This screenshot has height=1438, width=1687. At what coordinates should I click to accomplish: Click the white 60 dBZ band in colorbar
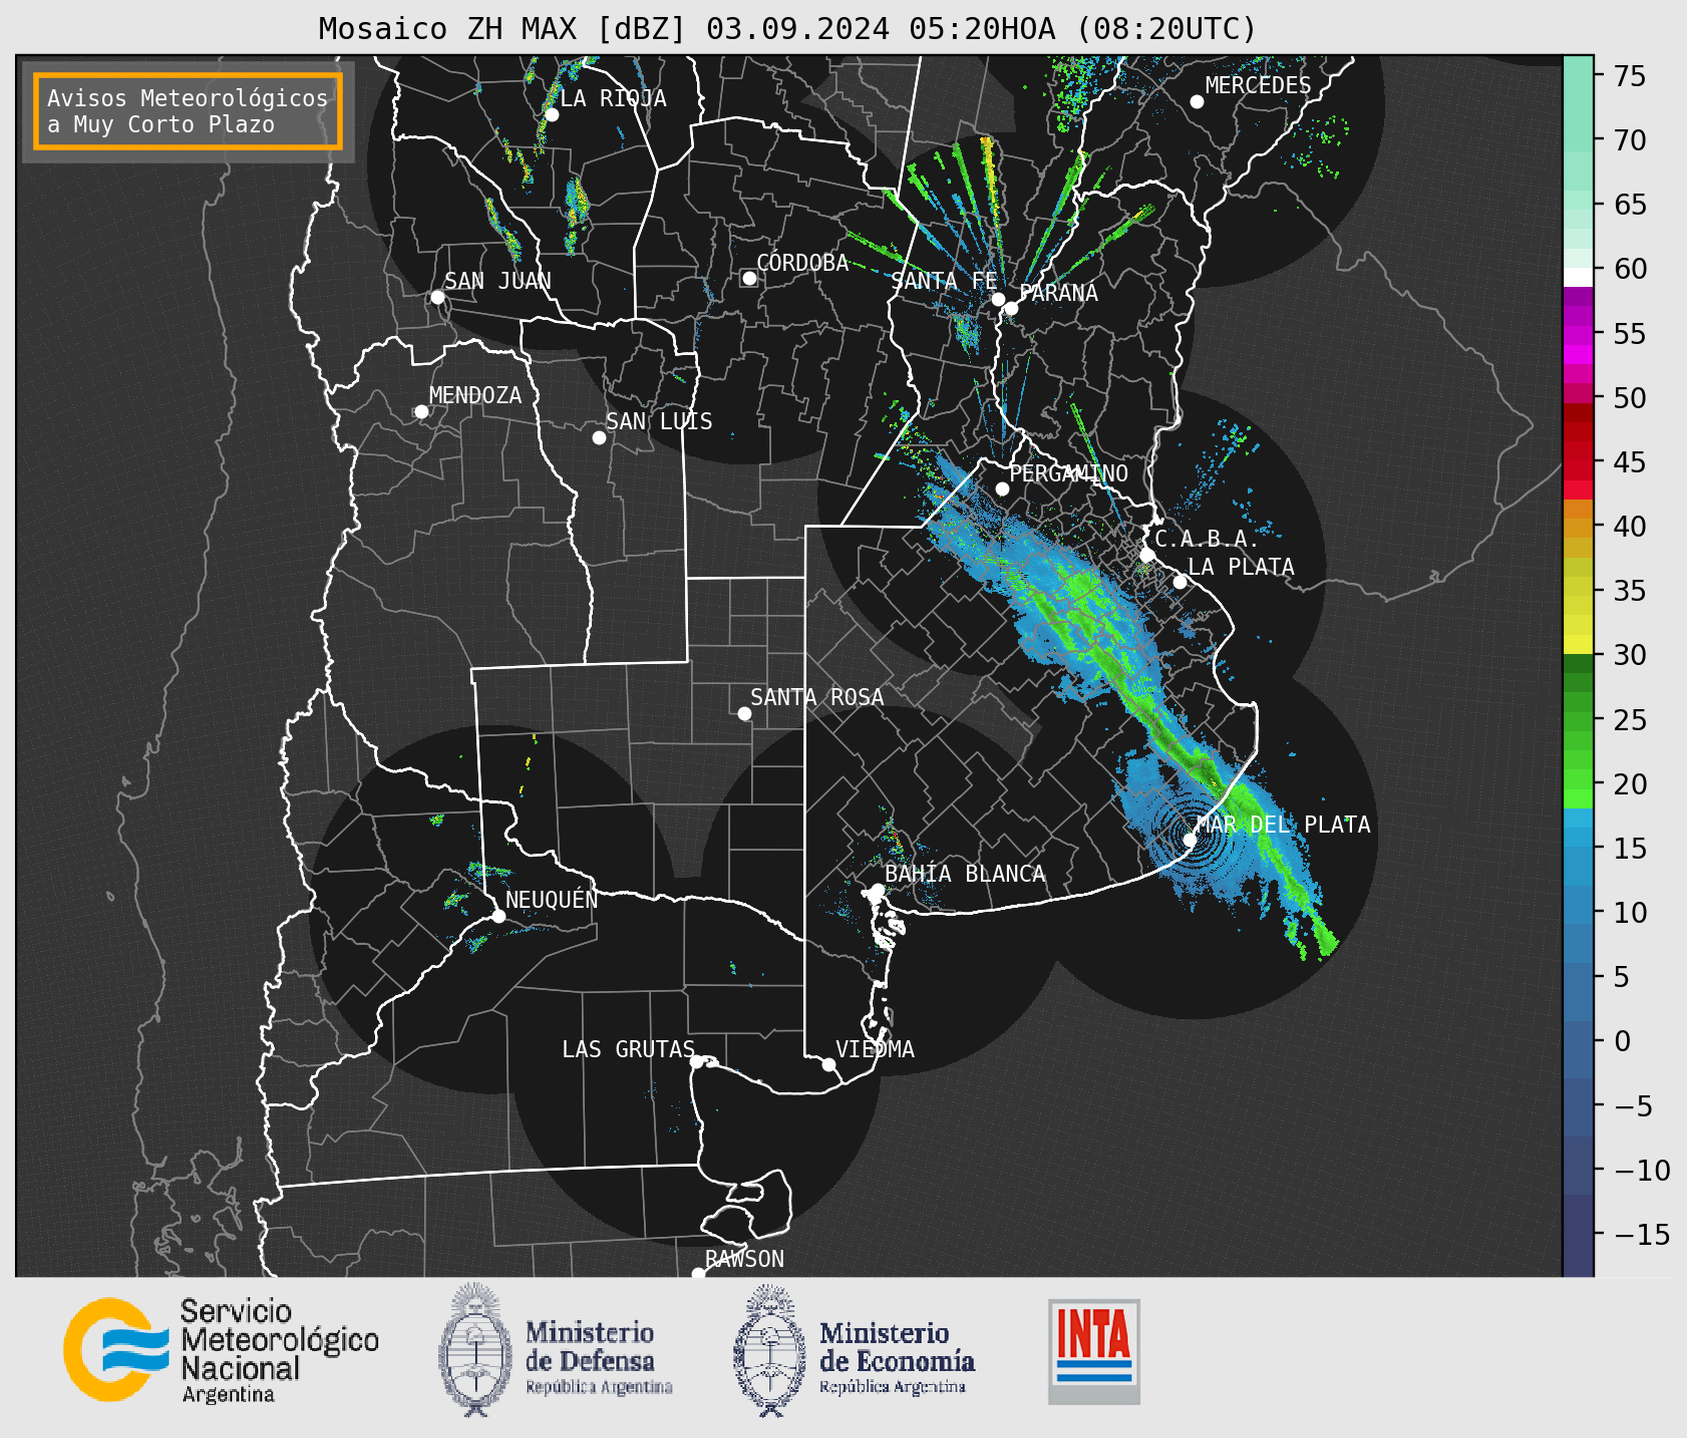(1578, 277)
